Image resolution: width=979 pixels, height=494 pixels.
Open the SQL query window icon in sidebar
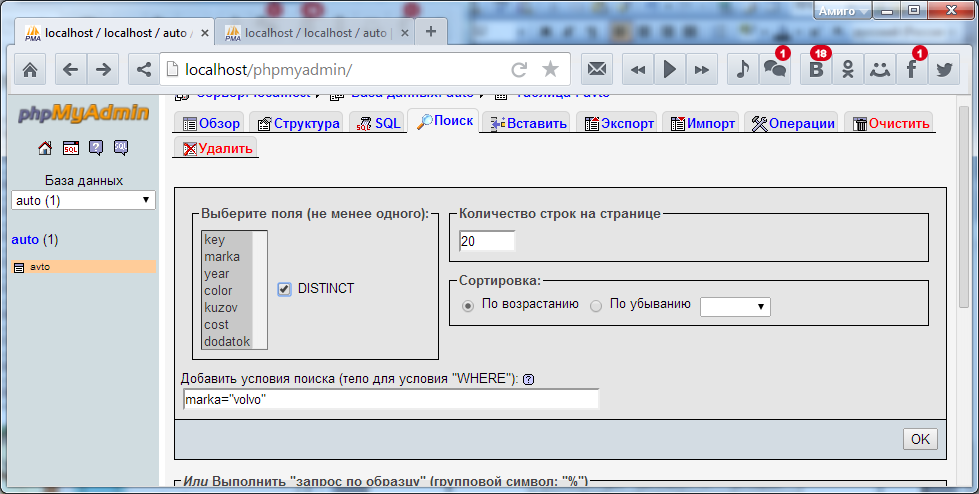[71, 148]
